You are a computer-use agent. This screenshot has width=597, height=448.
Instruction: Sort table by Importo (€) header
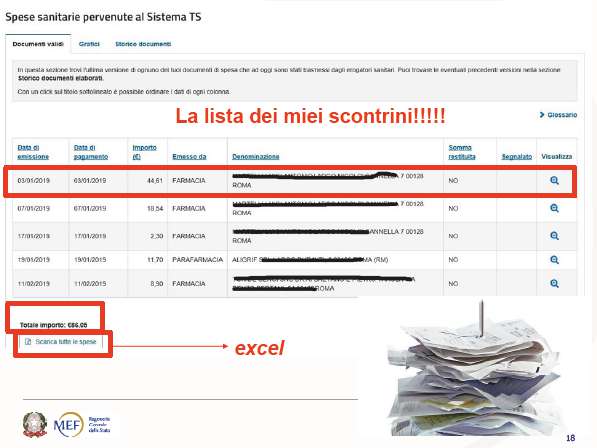(x=144, y=152)
